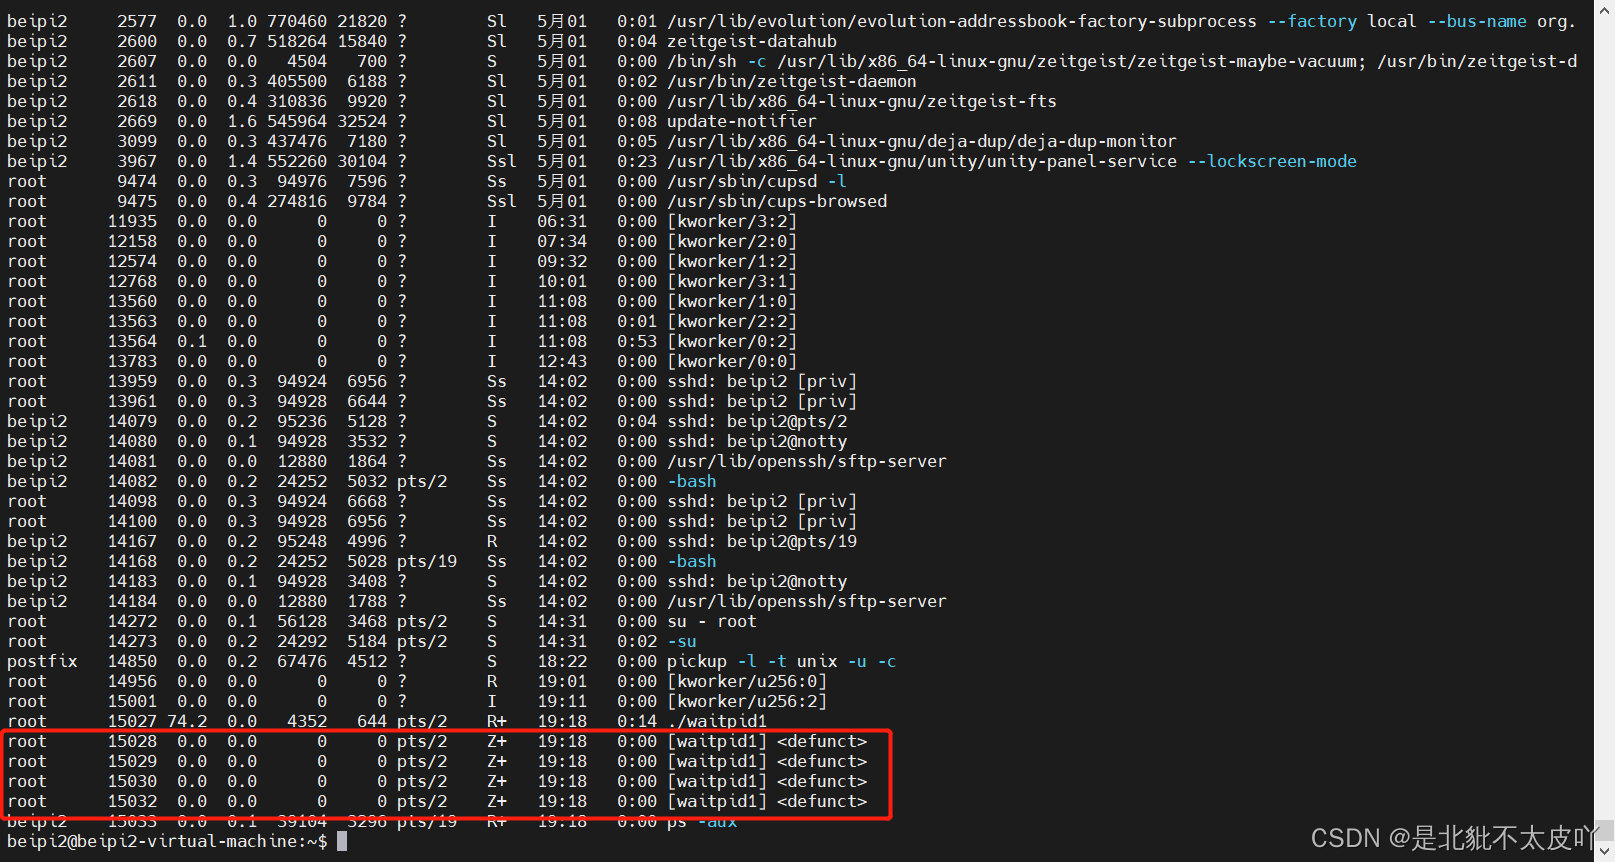Viewport: 1615px width, 862px height.
Task: Select zombie process PID 15032
Action: pyautogui.click(x=132, y=801)
